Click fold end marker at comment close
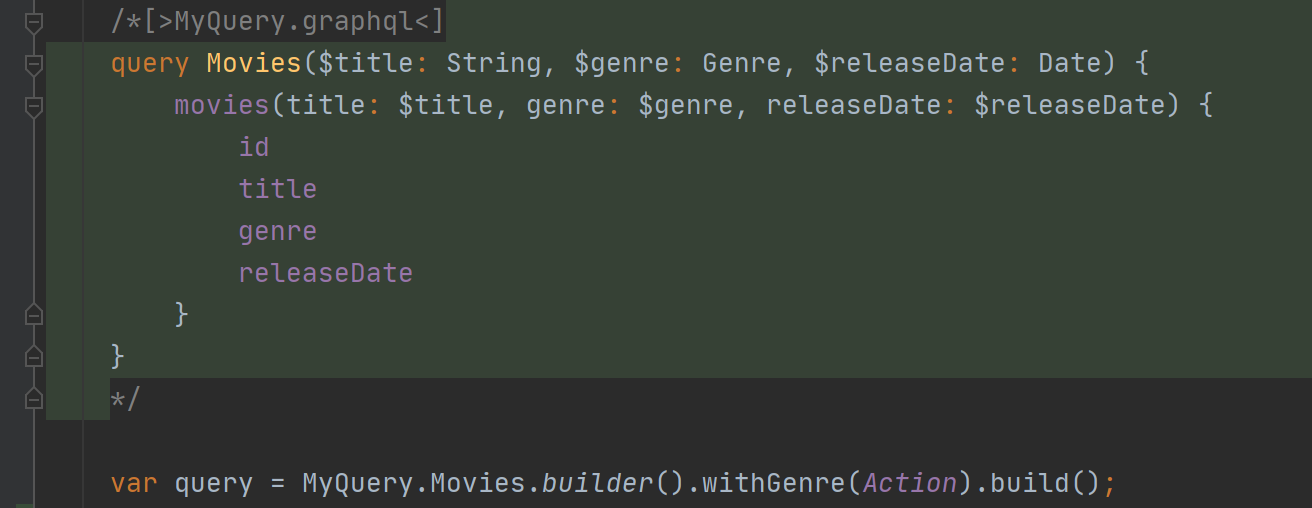This screenshot has width=1312, height=508. click(33, 399)
